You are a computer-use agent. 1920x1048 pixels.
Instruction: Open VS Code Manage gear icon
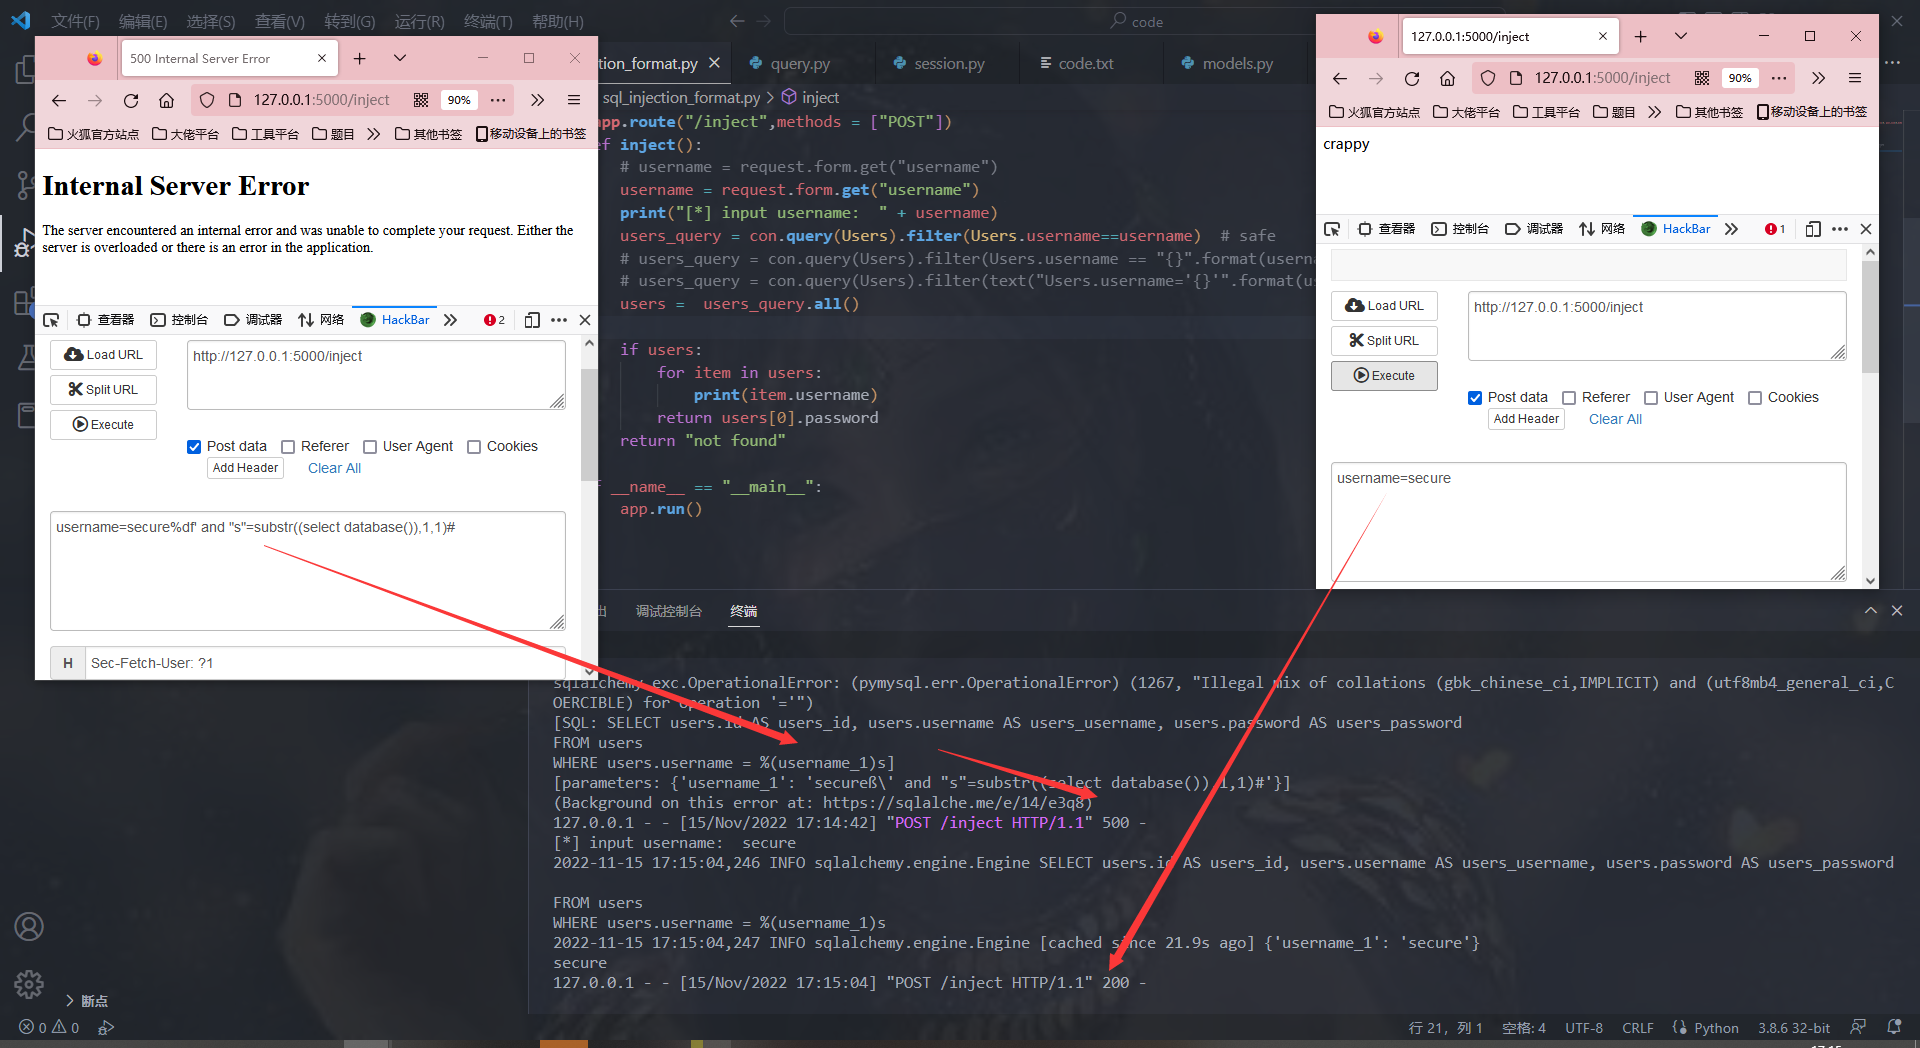29,985
